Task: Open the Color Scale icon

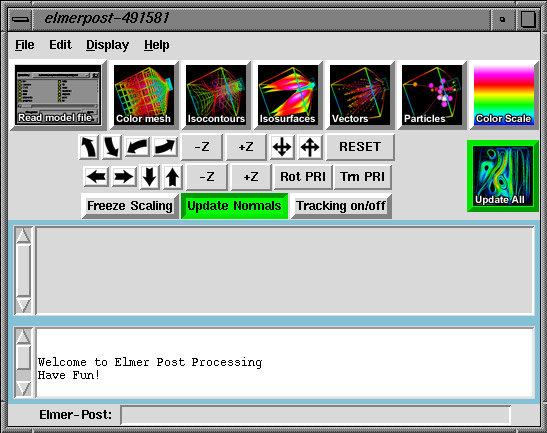Action: tap(504, 95)
